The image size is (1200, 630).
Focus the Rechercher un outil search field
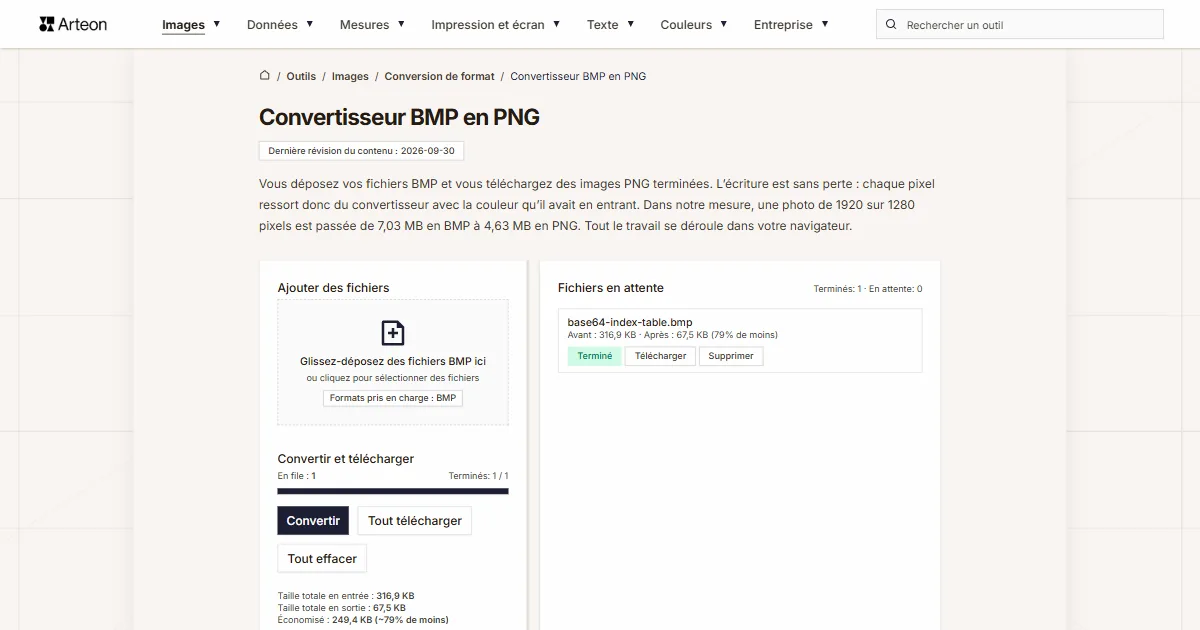[x=1020, y=24]
